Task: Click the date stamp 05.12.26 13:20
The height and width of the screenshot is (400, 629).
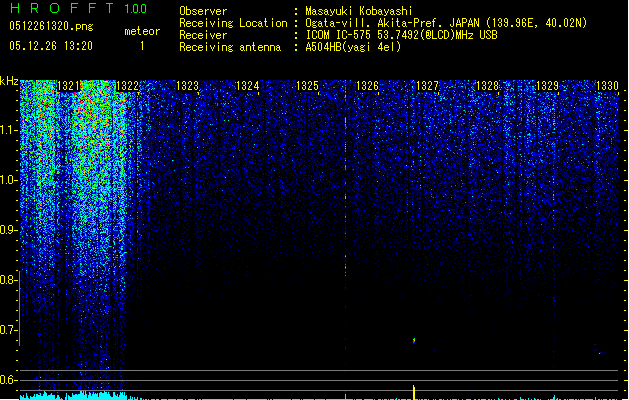Action: click(x=51, y=46)
